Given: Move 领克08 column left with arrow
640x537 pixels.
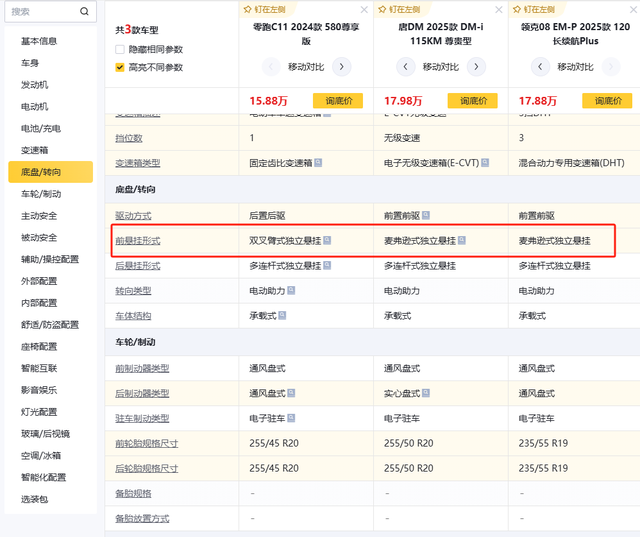Looking at the screenshot, I should [x=540, y=67].
